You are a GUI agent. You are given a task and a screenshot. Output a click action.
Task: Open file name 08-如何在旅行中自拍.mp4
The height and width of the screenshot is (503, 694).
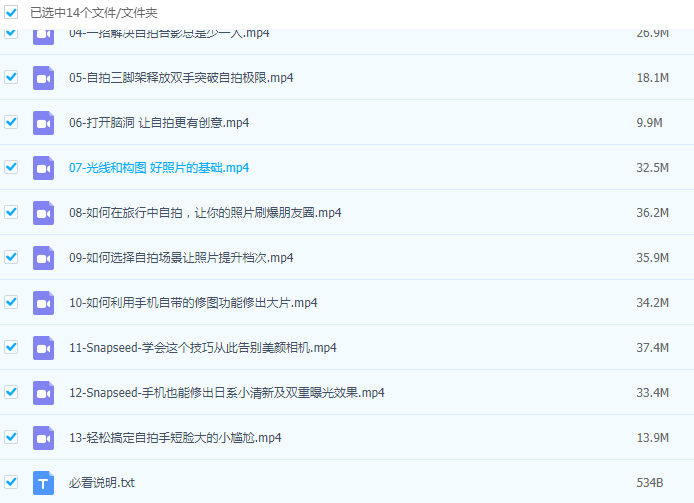point(205,213)
